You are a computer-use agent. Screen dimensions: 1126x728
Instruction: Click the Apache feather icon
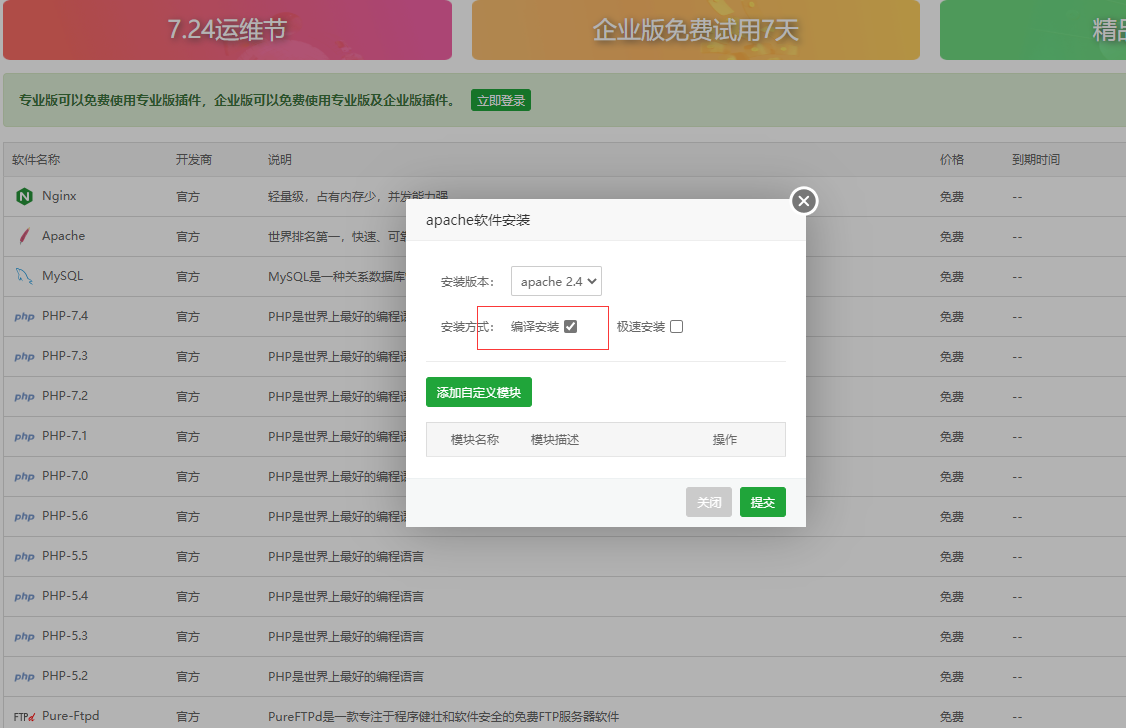[x=24, y=236]
